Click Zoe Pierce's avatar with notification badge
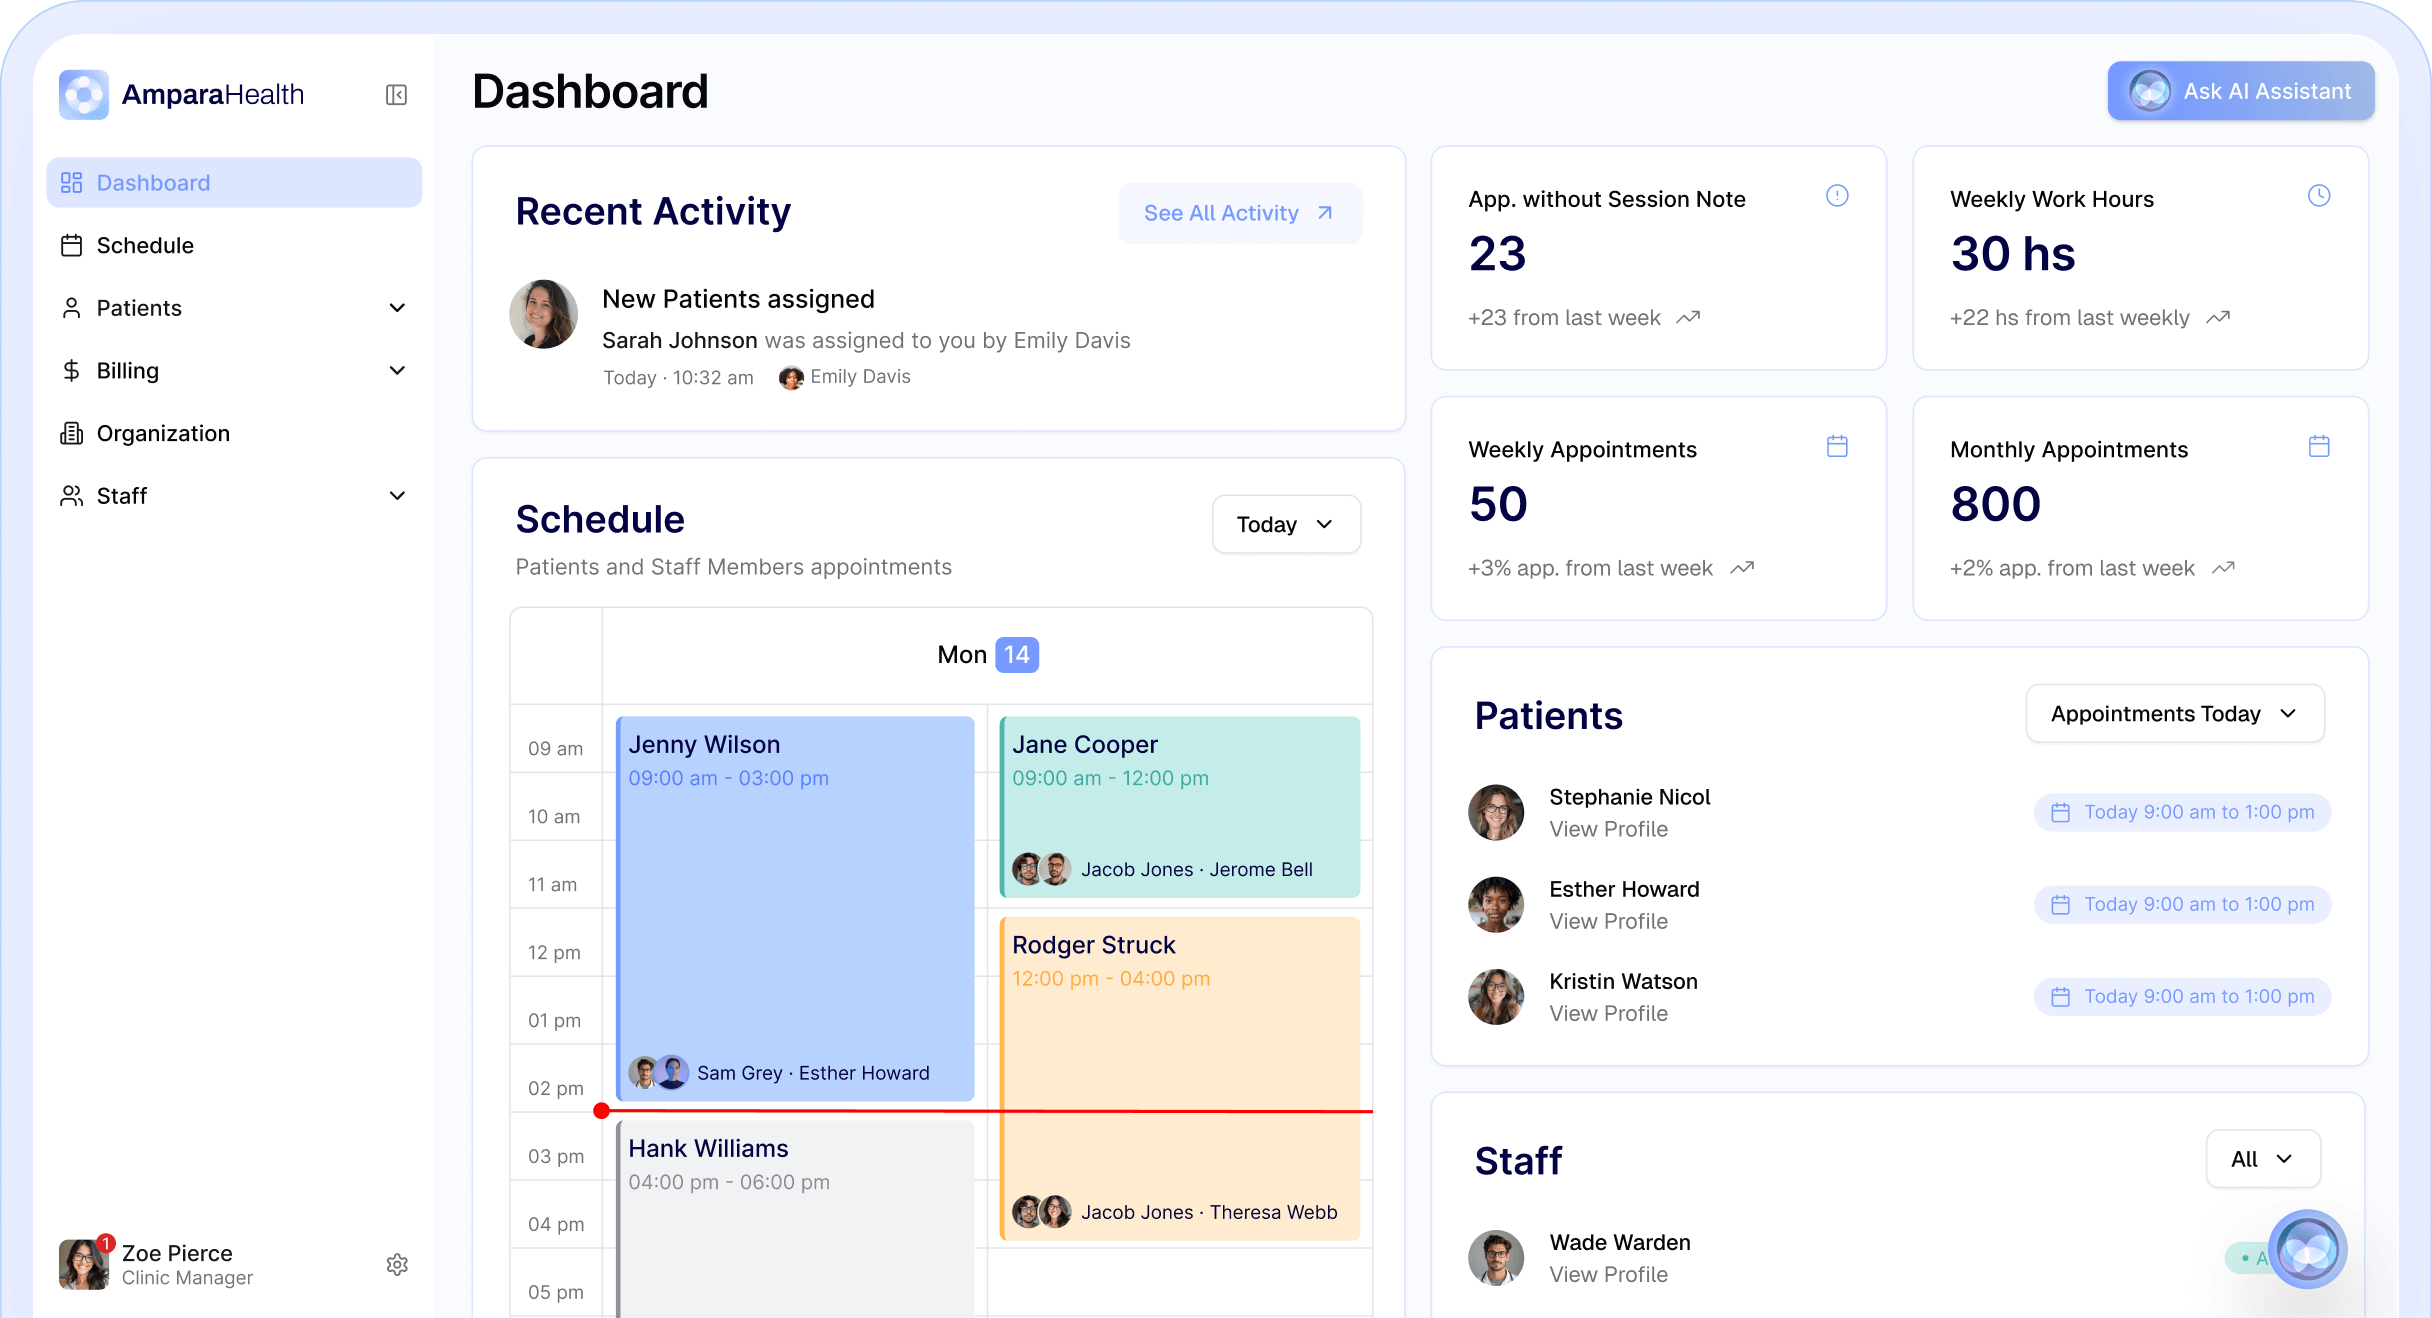Viewport: 2432px width, 1318px height. click(85, 1264)
